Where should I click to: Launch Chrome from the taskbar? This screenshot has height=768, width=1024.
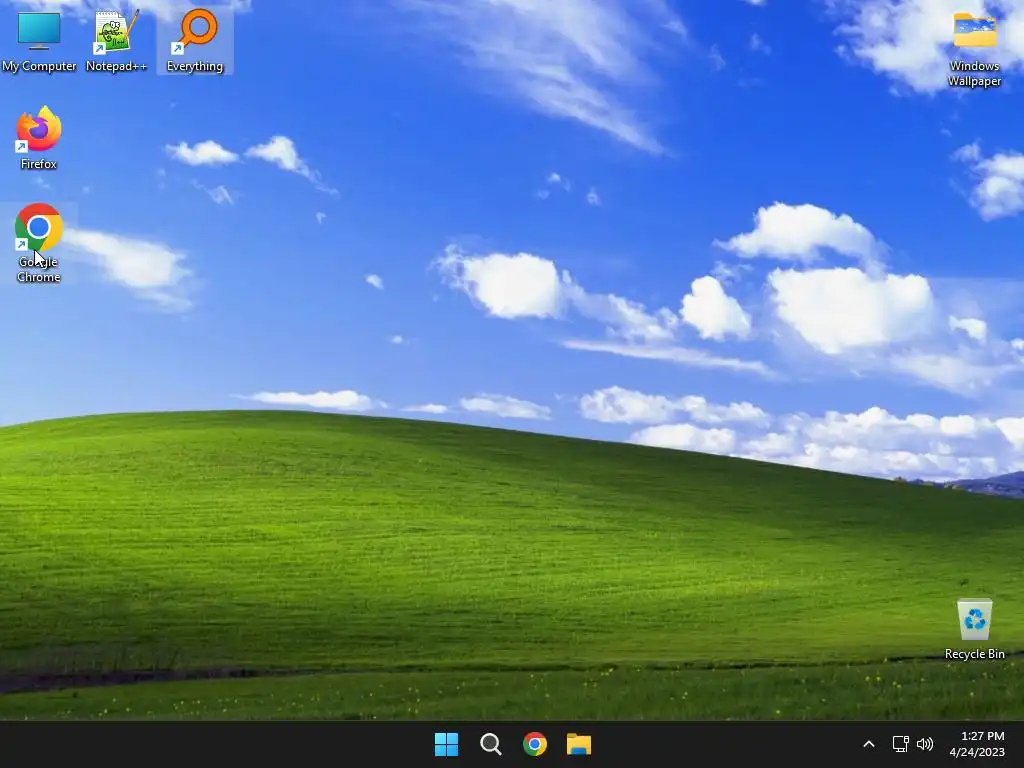pos(535,744)
